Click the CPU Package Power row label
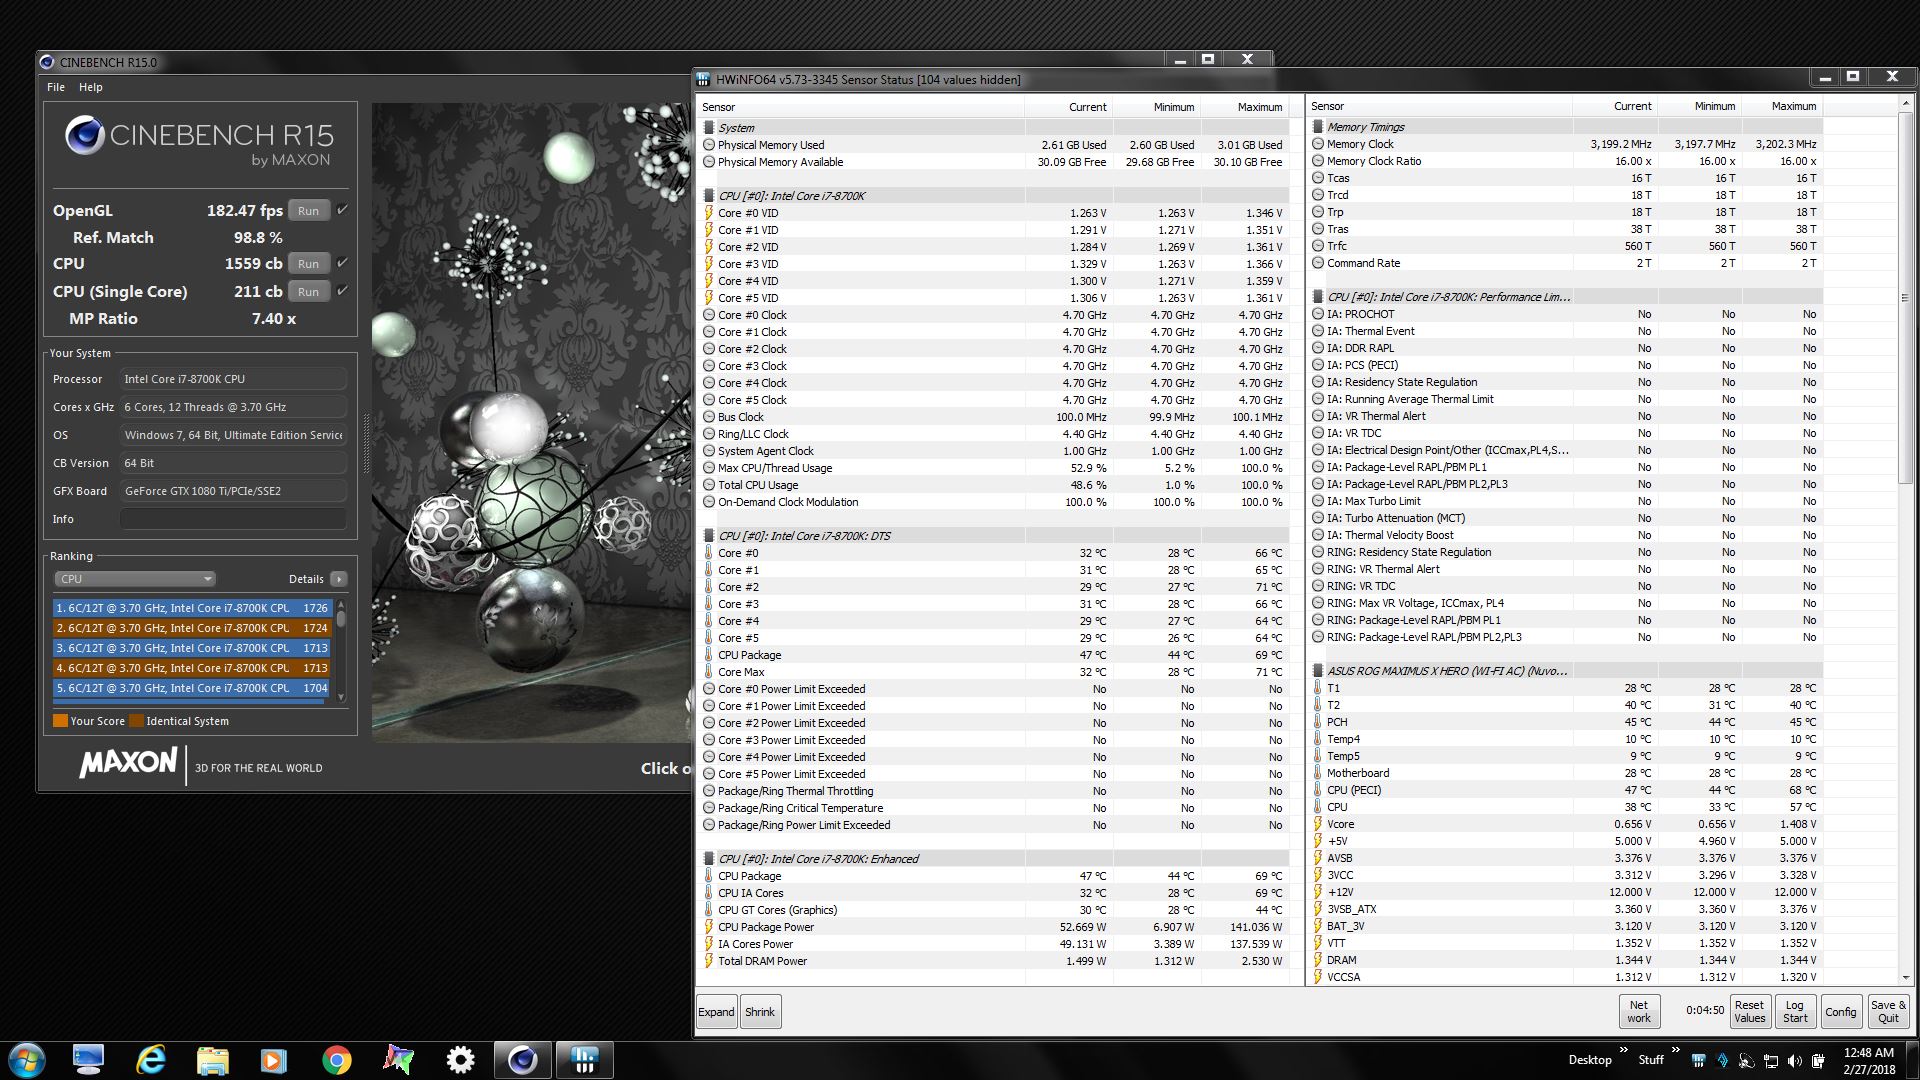The width and height of the screenshot is (1920, 1080). [x=766, y=927]
